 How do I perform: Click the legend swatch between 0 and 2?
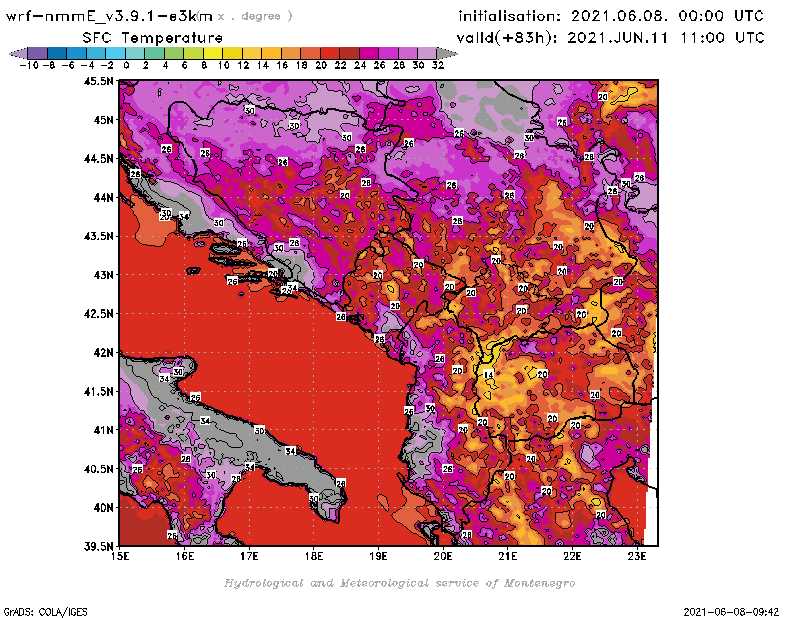[x=135, y=53]
